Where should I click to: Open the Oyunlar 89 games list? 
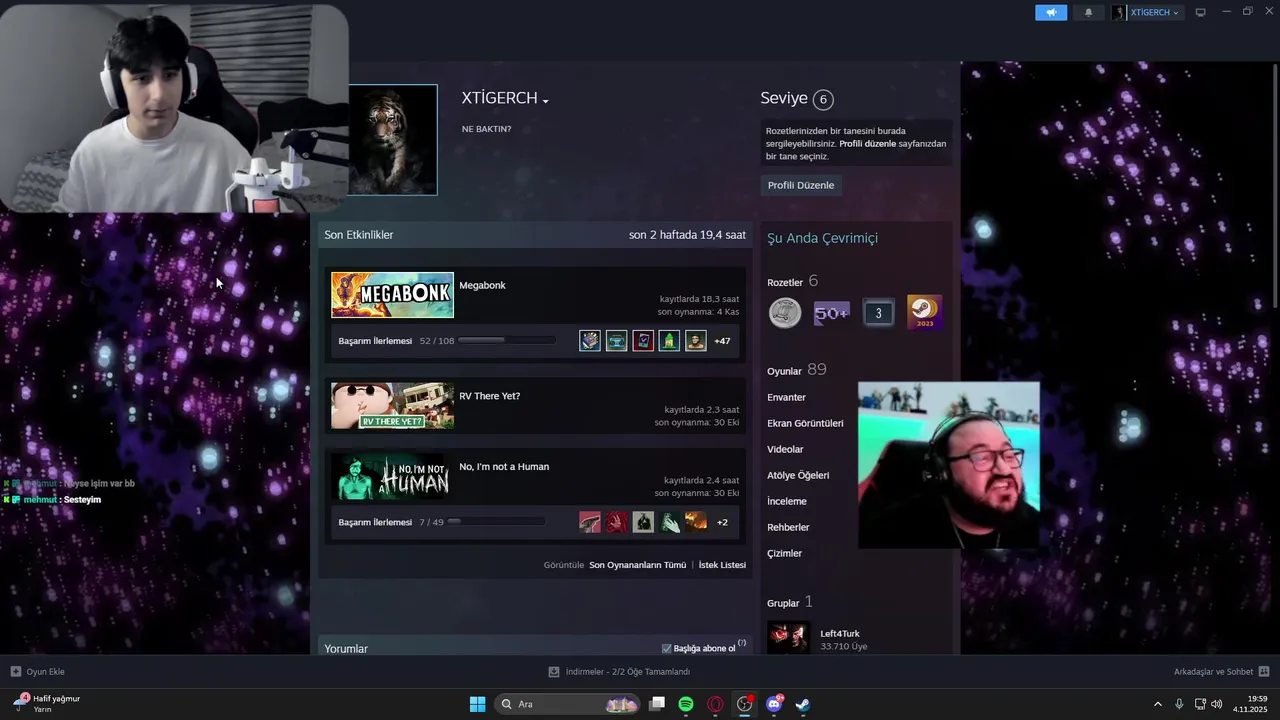(x=796, y=370)
